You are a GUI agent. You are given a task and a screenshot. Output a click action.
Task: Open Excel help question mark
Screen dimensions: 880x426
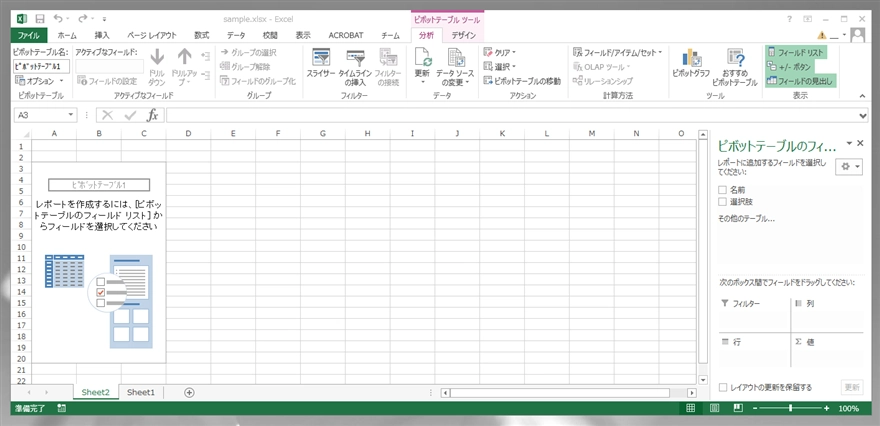[x=790, y=19]
